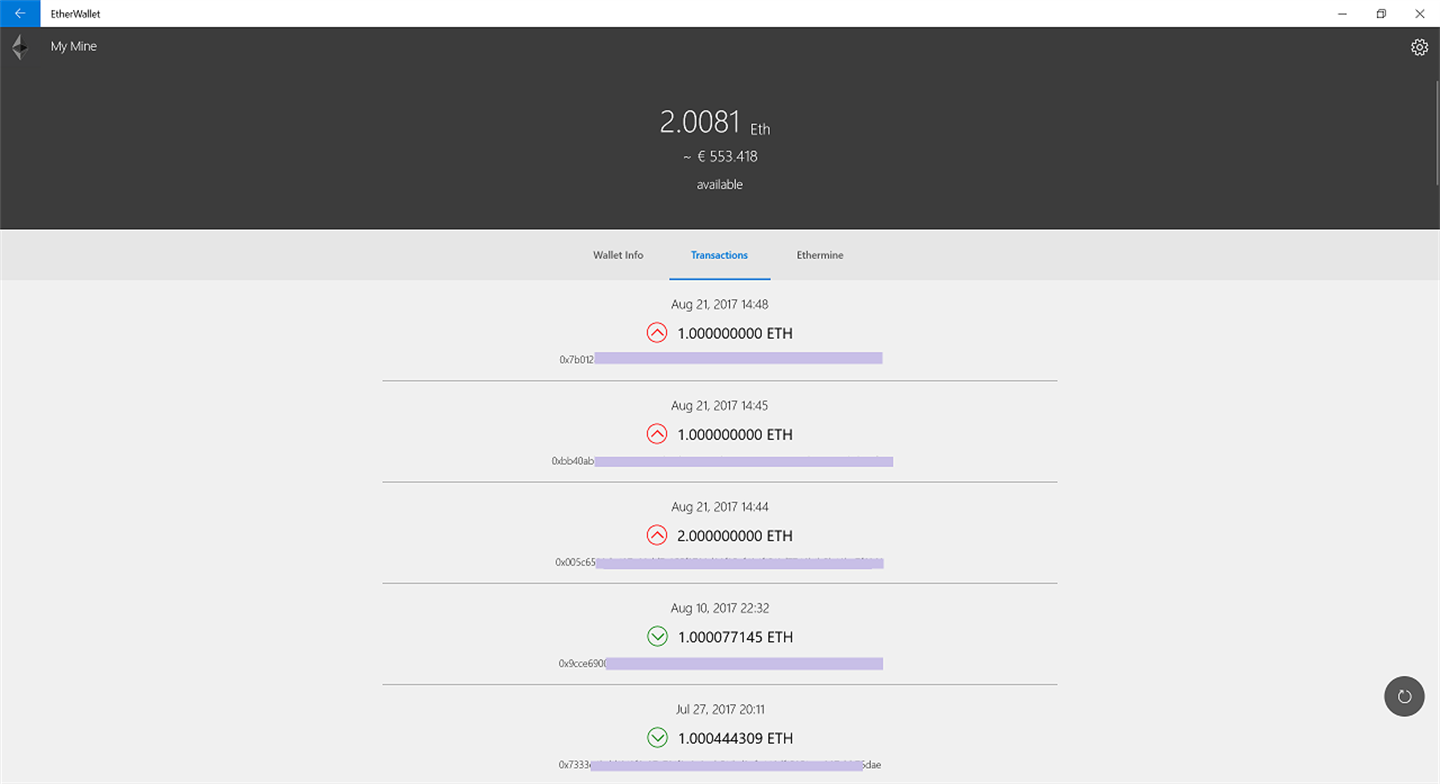
Task: Click green incoming arrow of 1.000077145 ETH
Action: (x=657, y=636)
